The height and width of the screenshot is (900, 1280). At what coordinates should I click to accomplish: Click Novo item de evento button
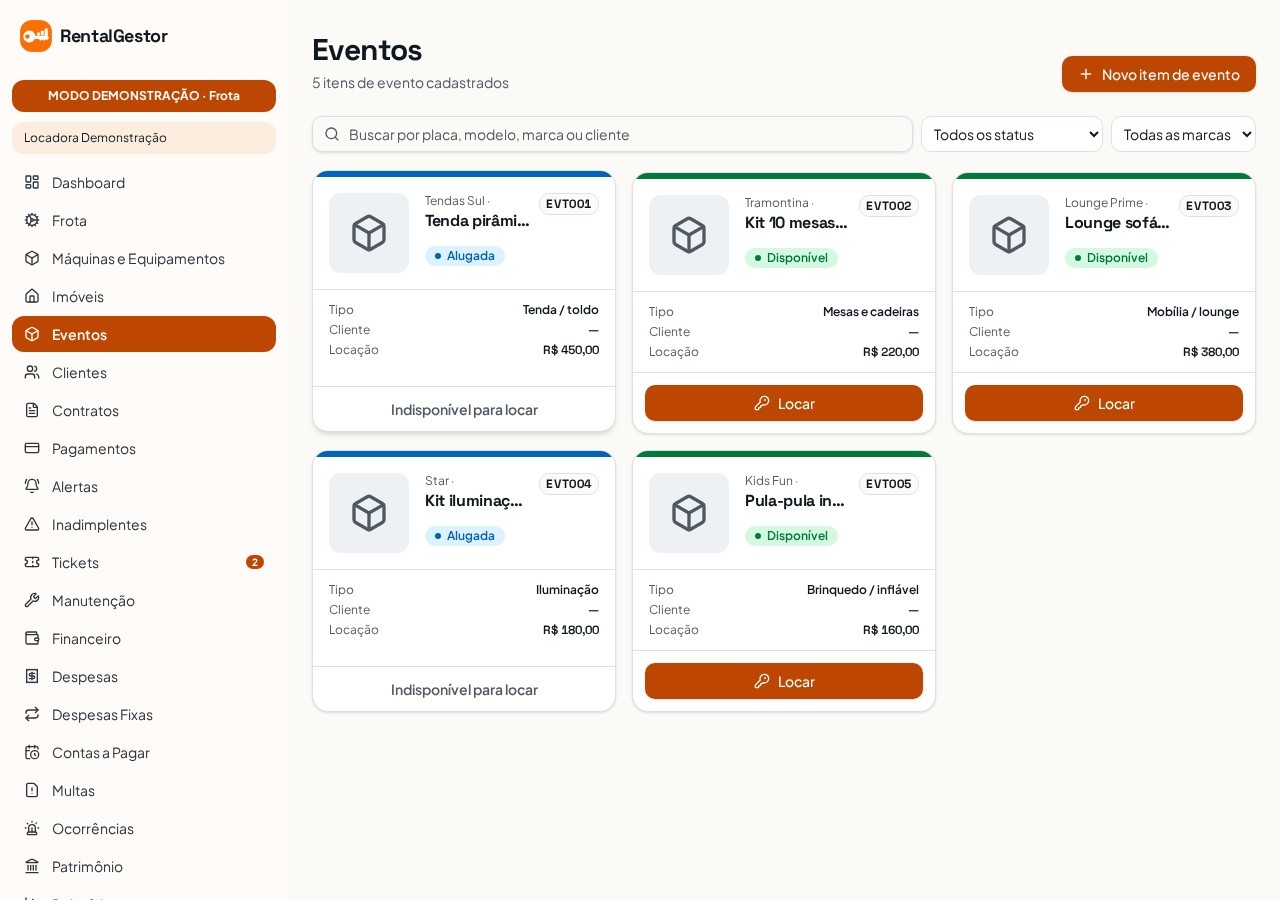[x=1159, y=74]
